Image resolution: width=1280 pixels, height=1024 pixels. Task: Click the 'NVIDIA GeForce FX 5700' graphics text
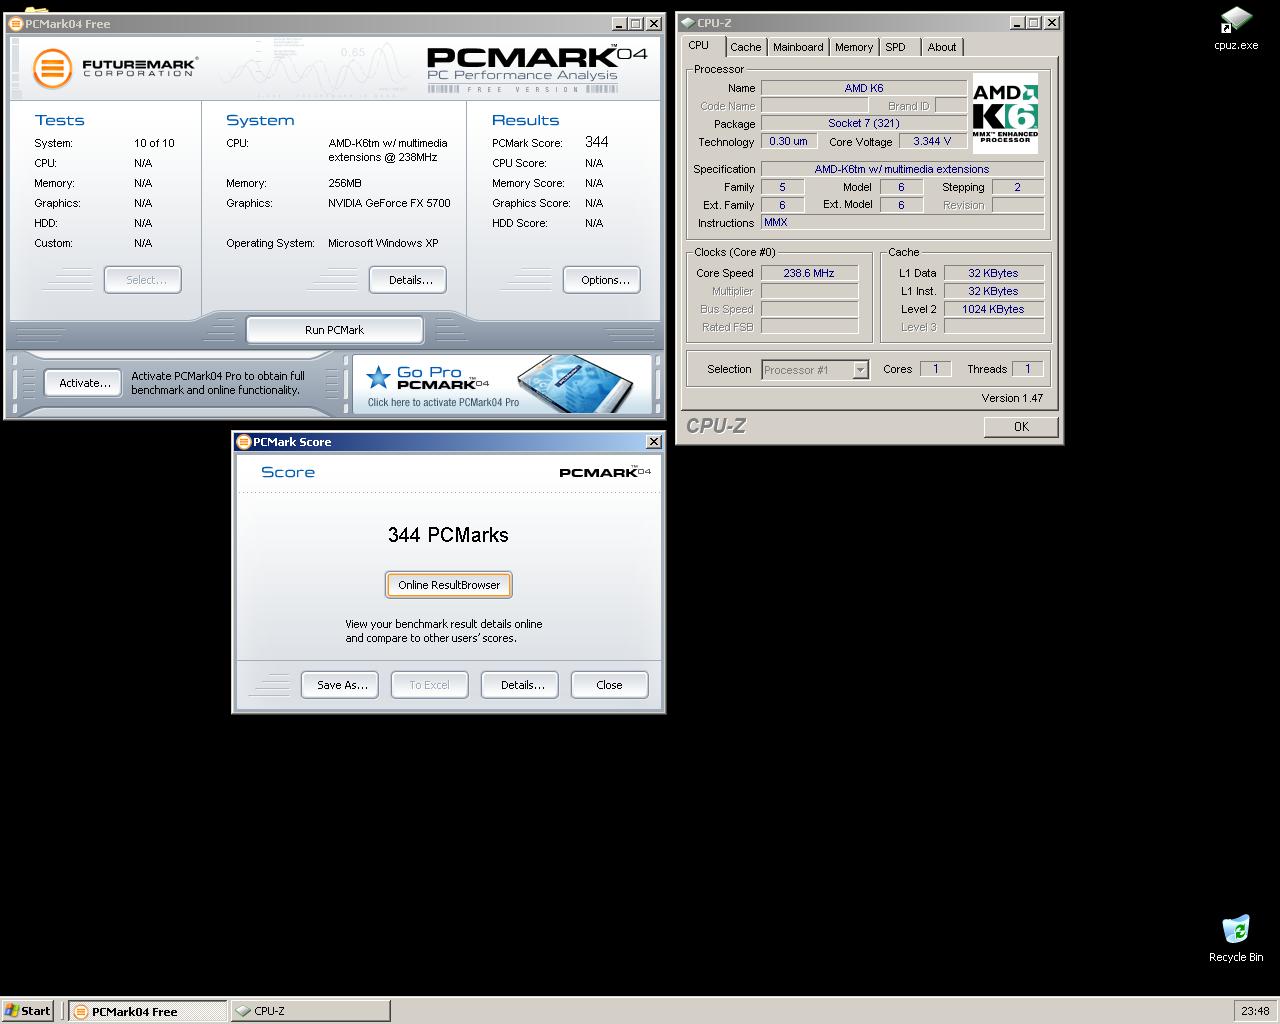point(389,203)
